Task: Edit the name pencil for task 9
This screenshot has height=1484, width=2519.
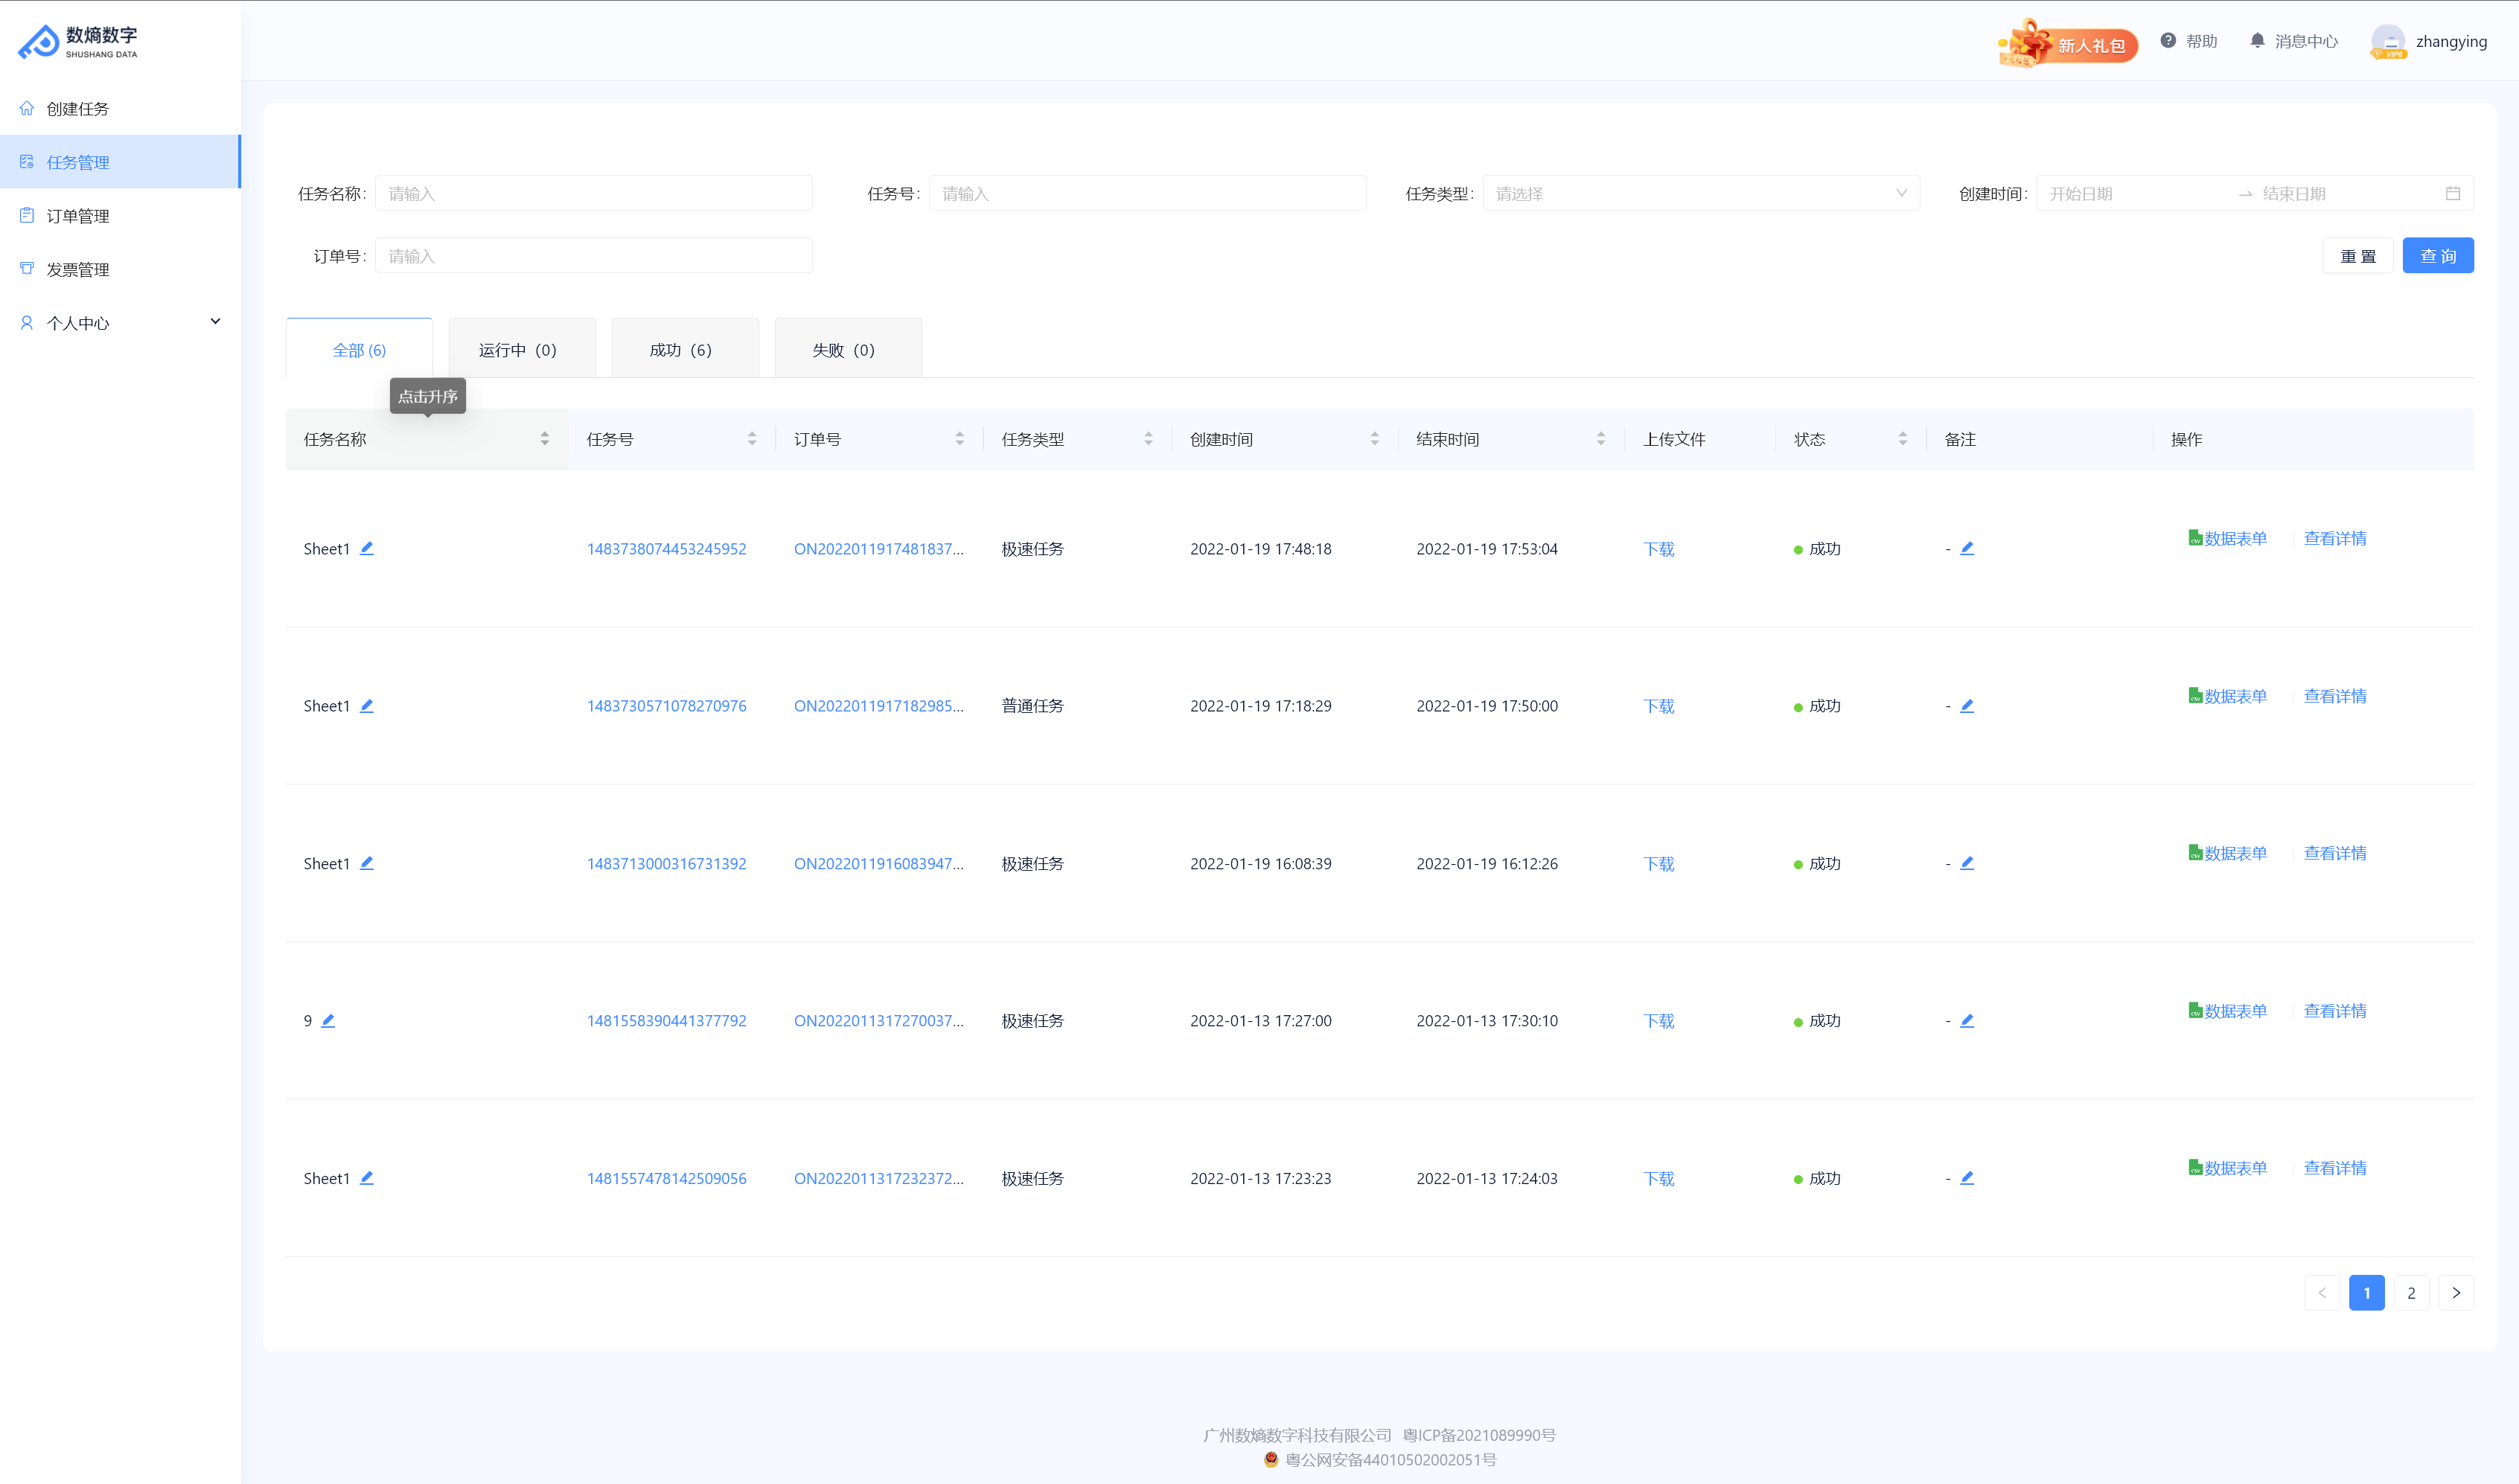Action: tap(328, 1021)
